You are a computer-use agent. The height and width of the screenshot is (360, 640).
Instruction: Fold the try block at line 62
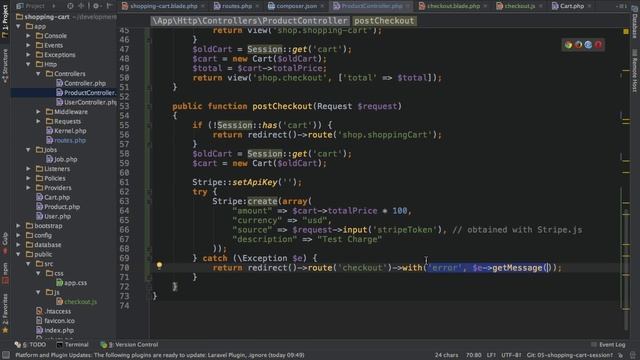coord(149,192)
